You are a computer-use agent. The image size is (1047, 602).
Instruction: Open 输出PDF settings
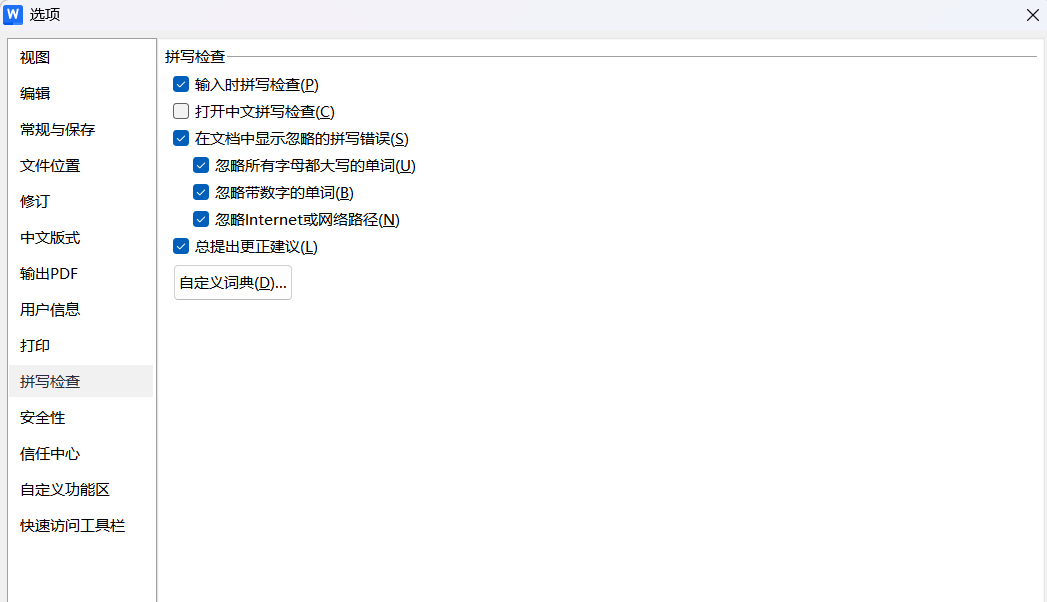49,274
